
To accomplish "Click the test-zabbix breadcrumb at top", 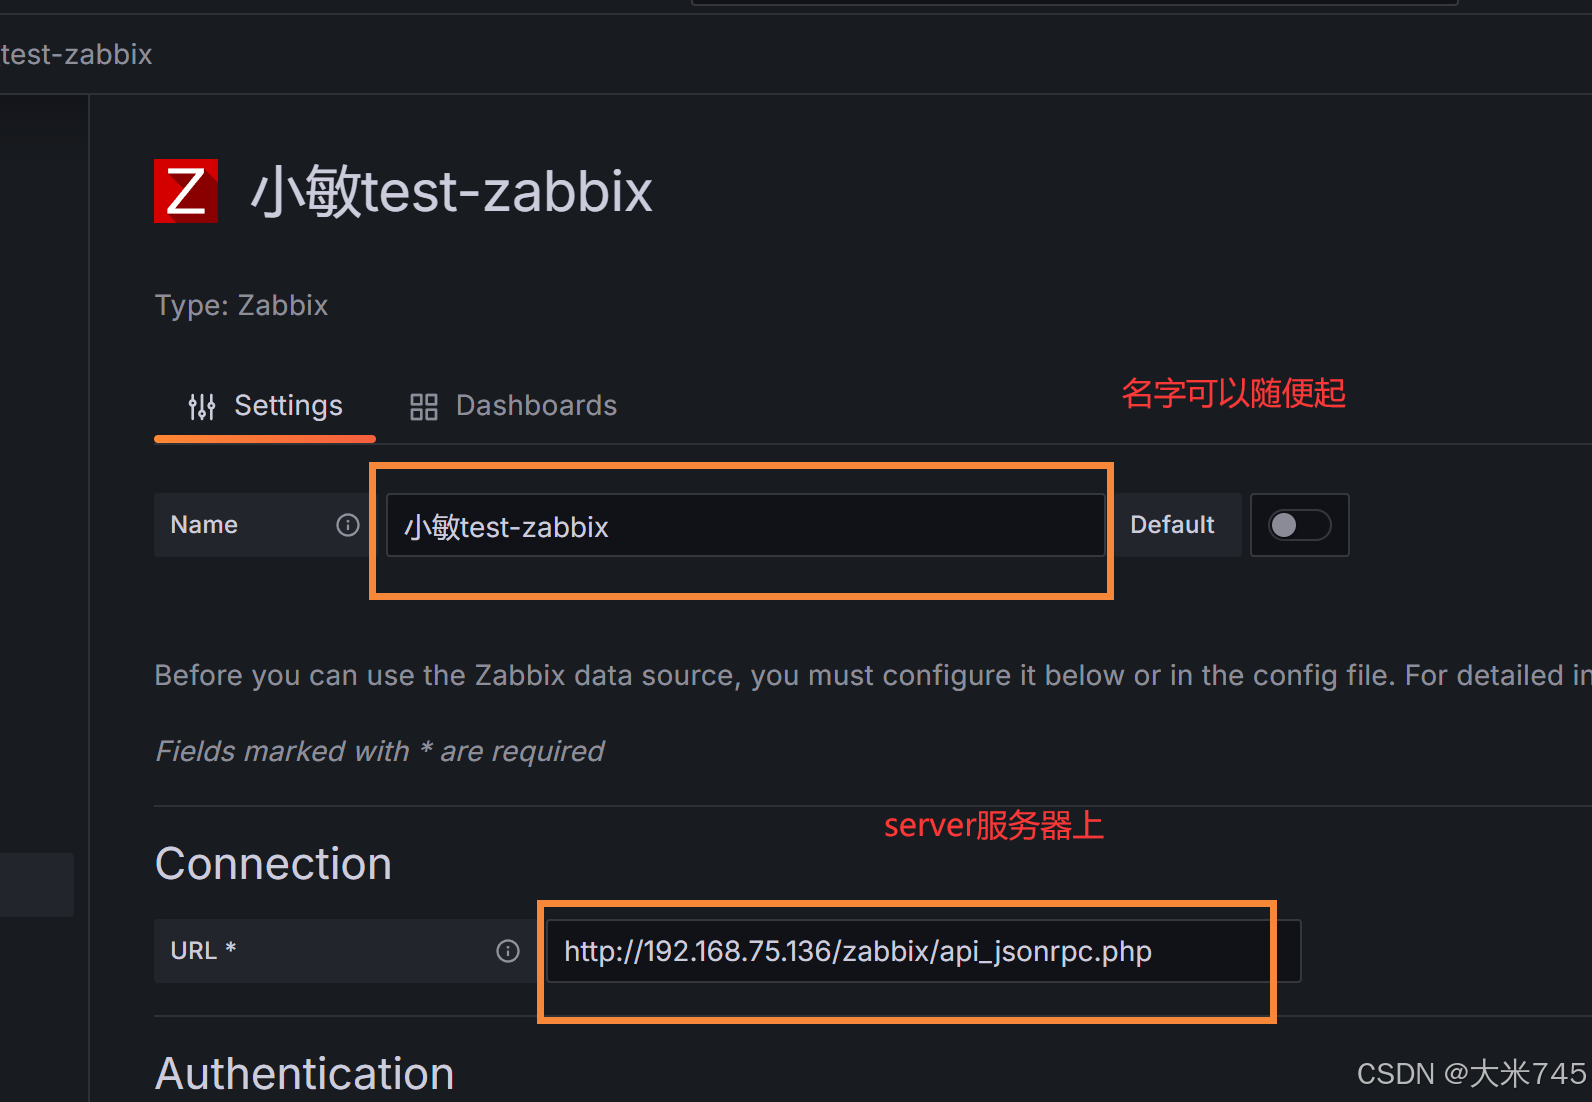I will coord(76,54).
